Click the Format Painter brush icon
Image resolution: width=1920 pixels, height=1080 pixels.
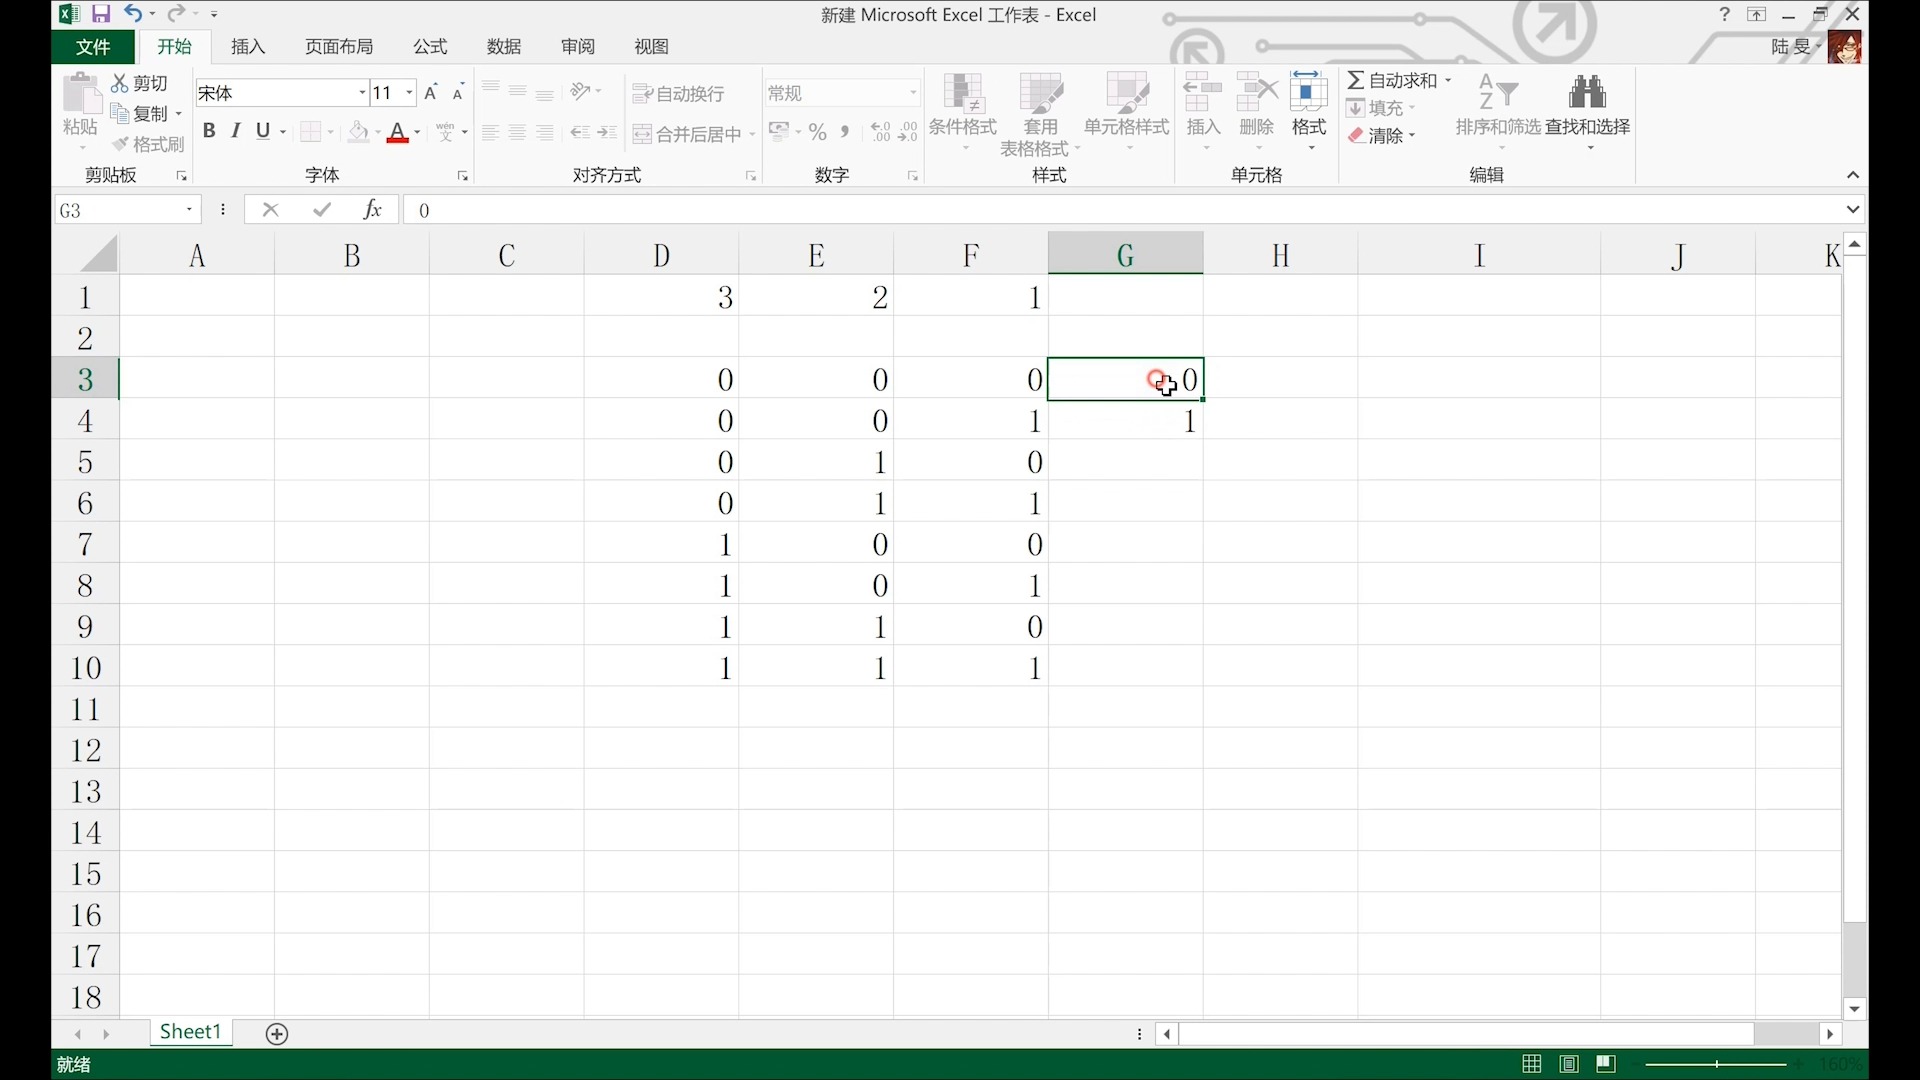pos(121,145)
